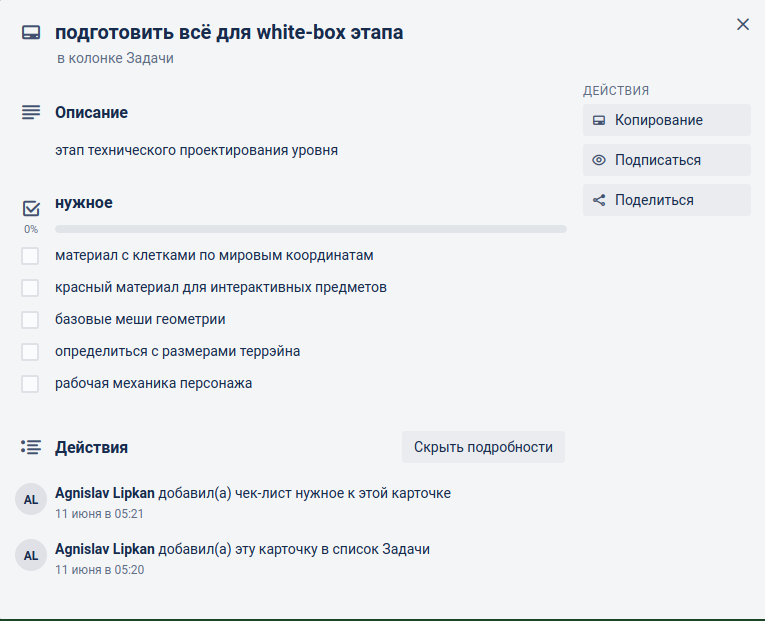Image resolution: width=765 pixels, height=621 pixels.
Task: Click the Копирование button
Action: click(666, 120)
